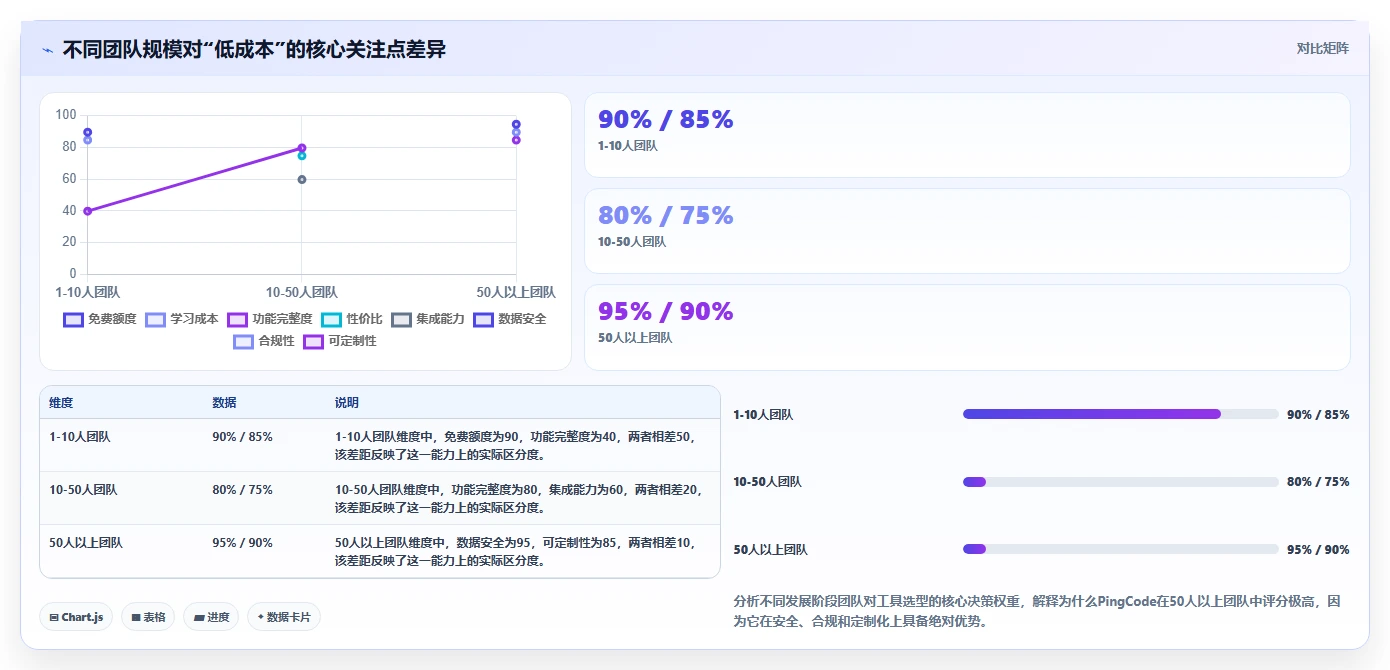
Task: Click the chart point at 10-50人团队 value 60
Action: click(302, 179)
